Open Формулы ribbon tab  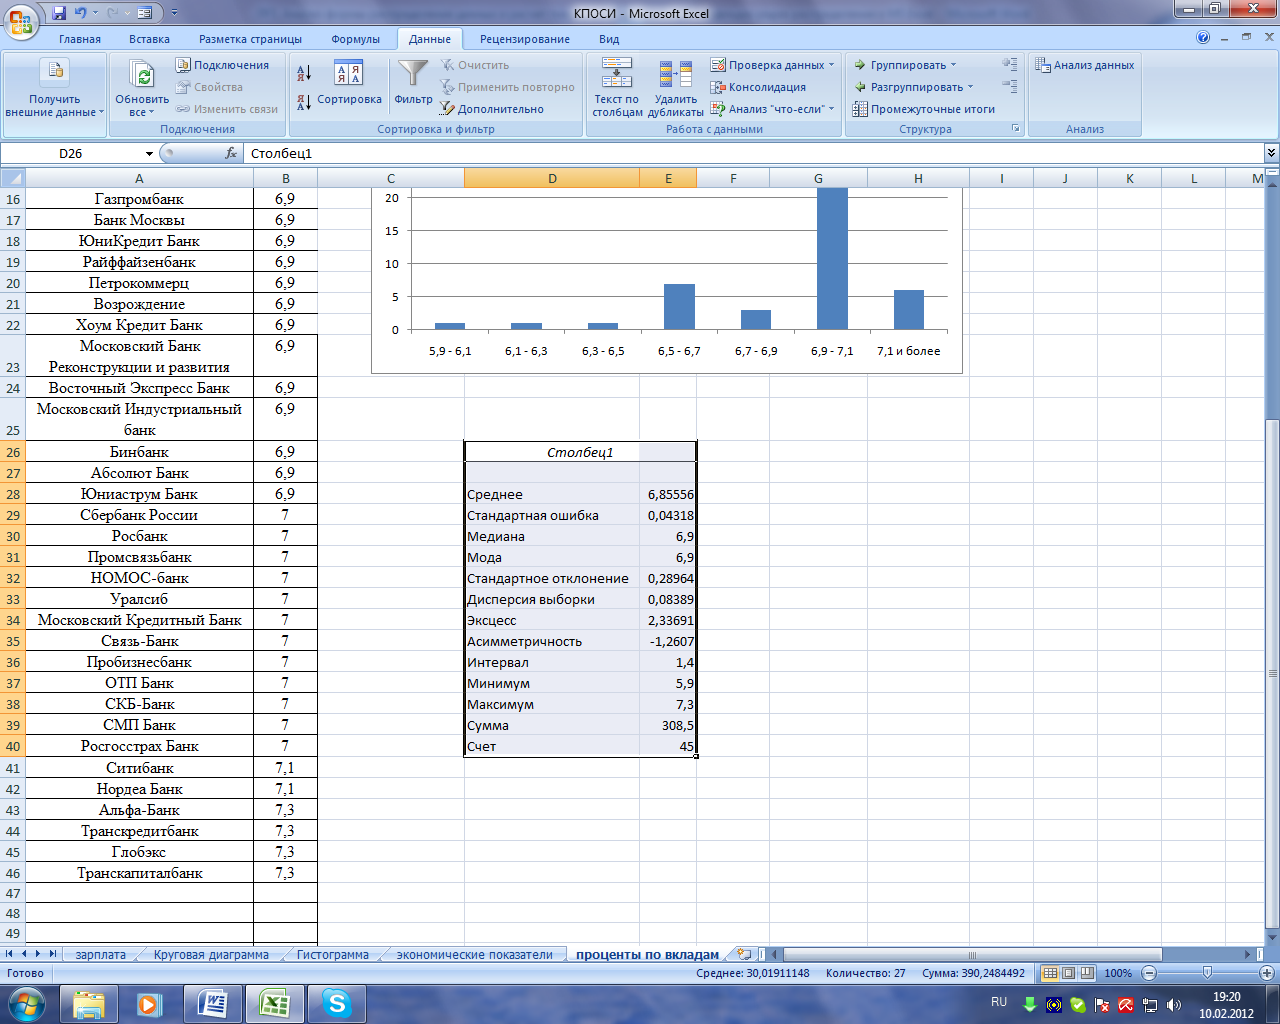[356, 39]
